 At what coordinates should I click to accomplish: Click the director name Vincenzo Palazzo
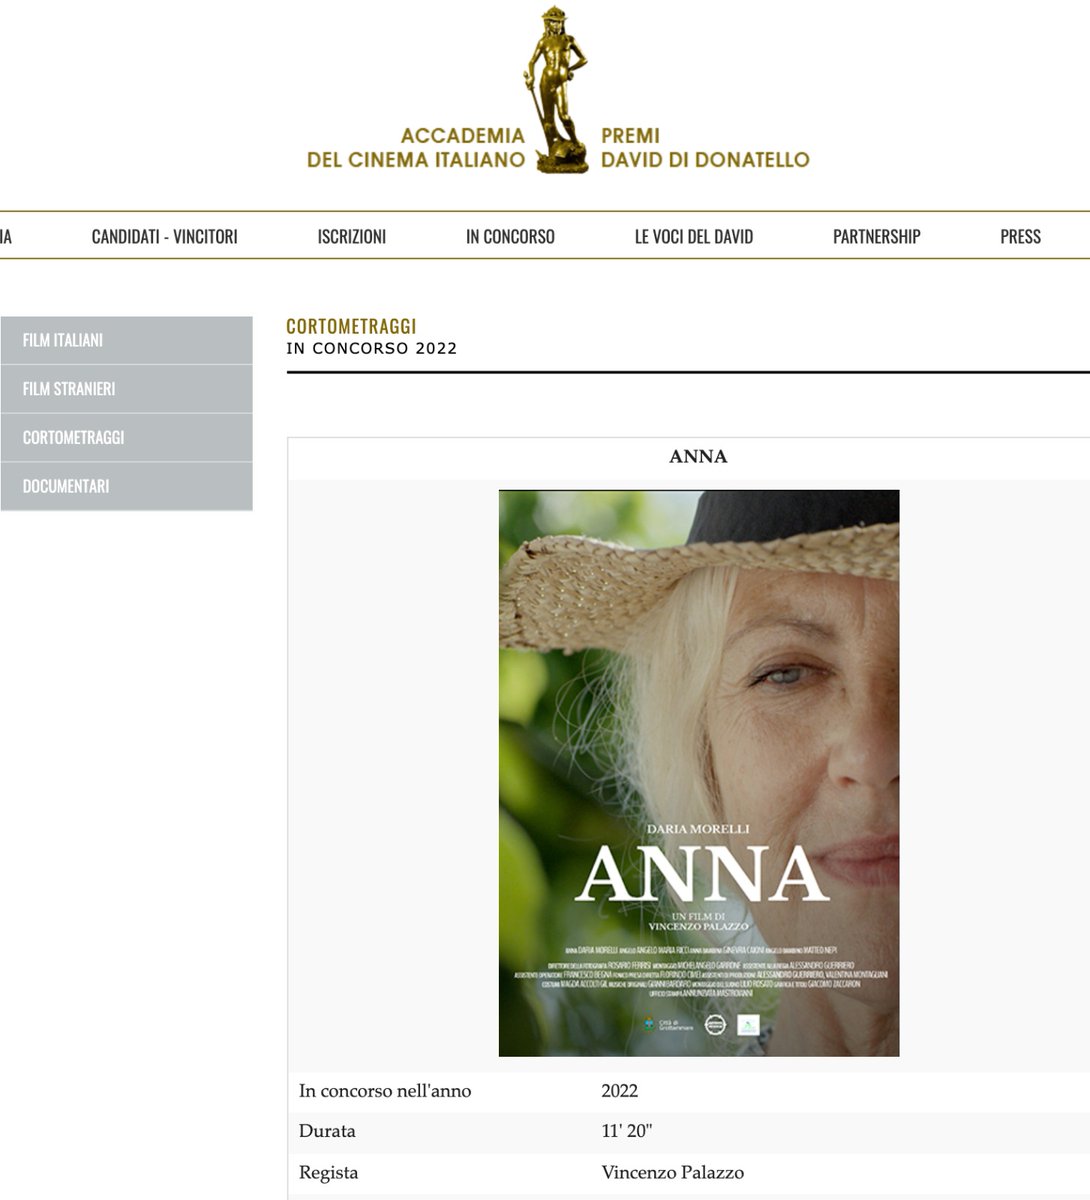click(673, 1173)
